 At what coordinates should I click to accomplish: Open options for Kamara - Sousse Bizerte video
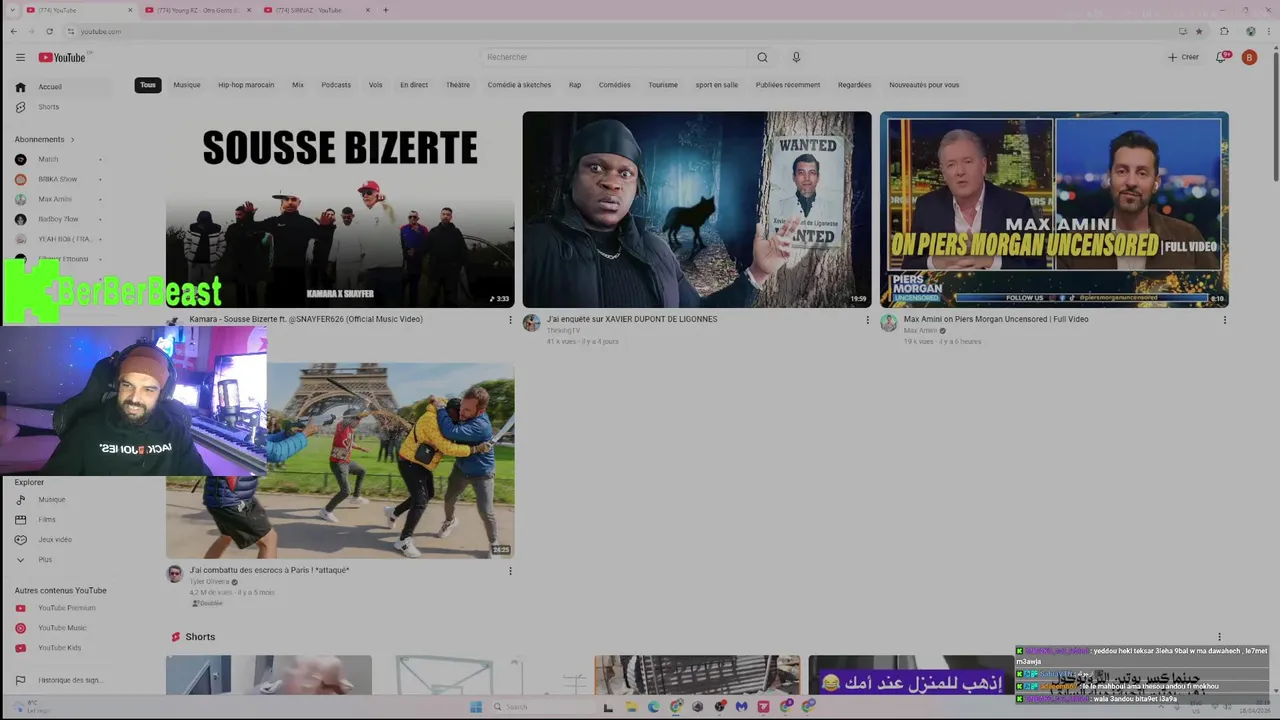click(510, 320)
